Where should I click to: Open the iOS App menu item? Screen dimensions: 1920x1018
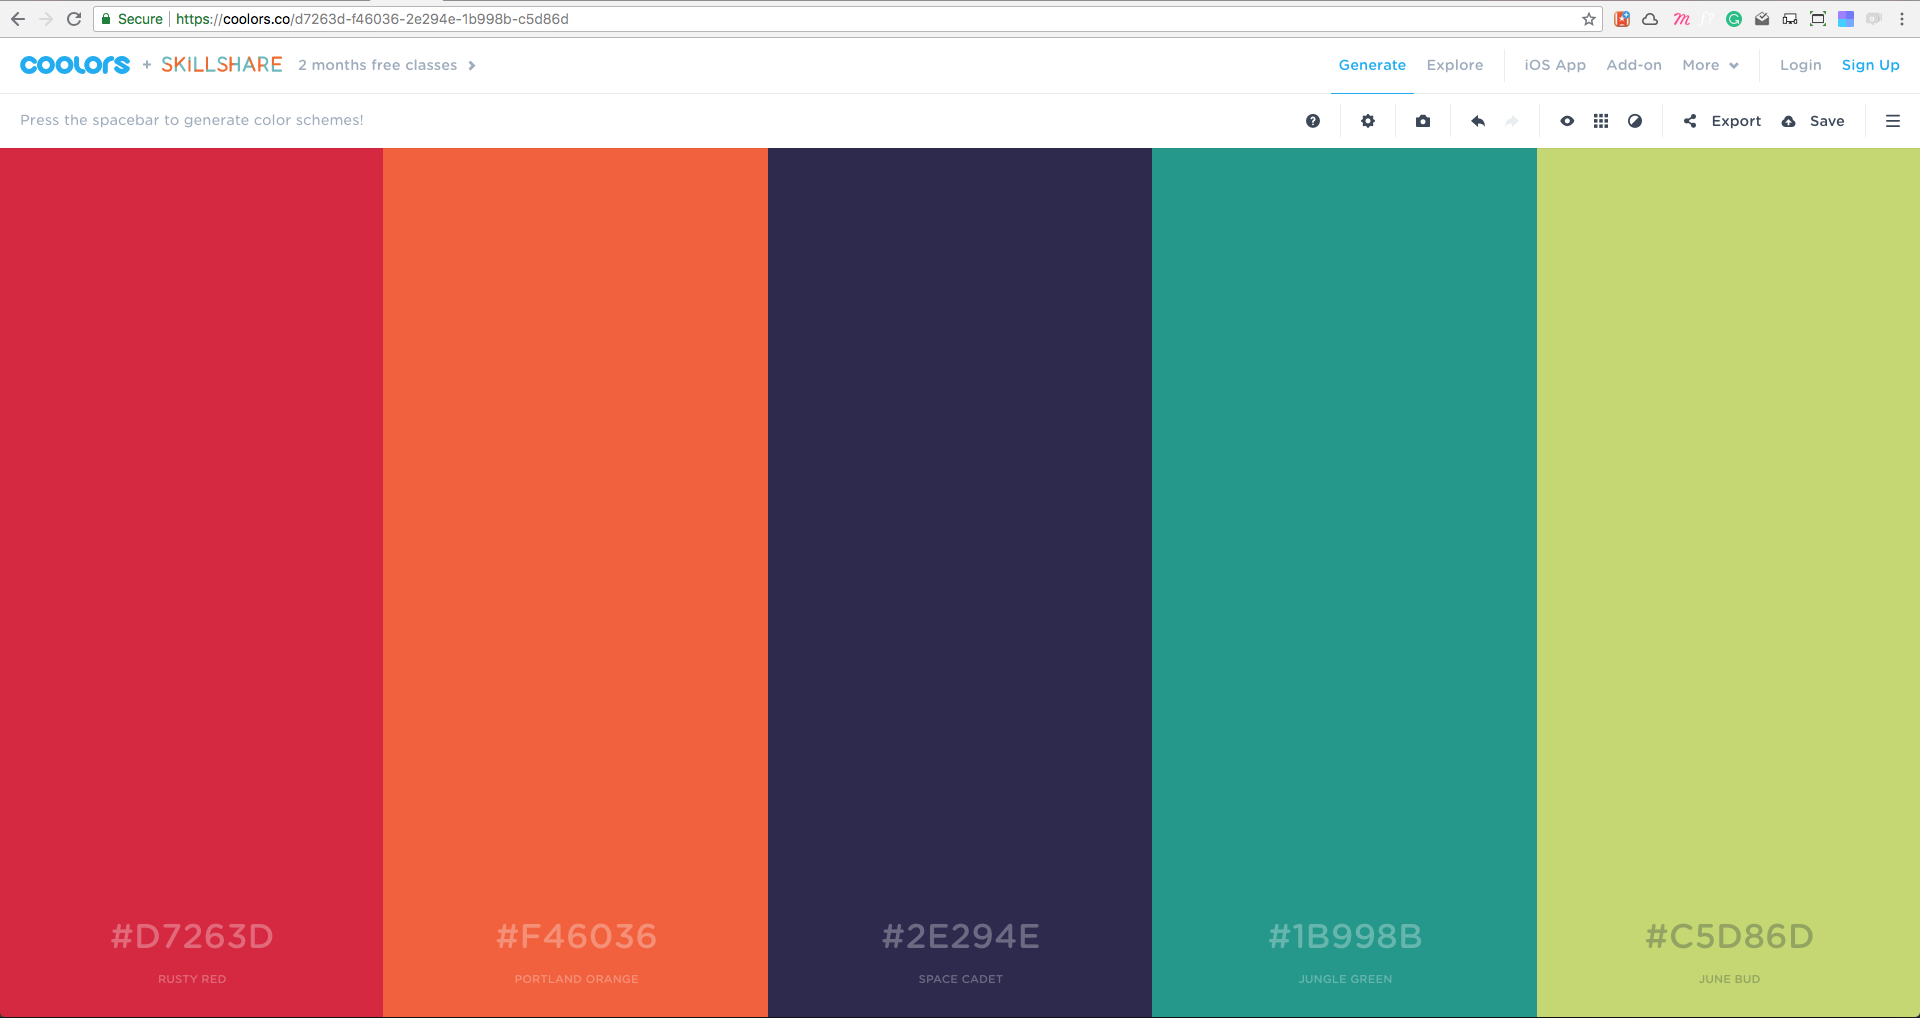pyautogui.click(x=1554, y=65)
